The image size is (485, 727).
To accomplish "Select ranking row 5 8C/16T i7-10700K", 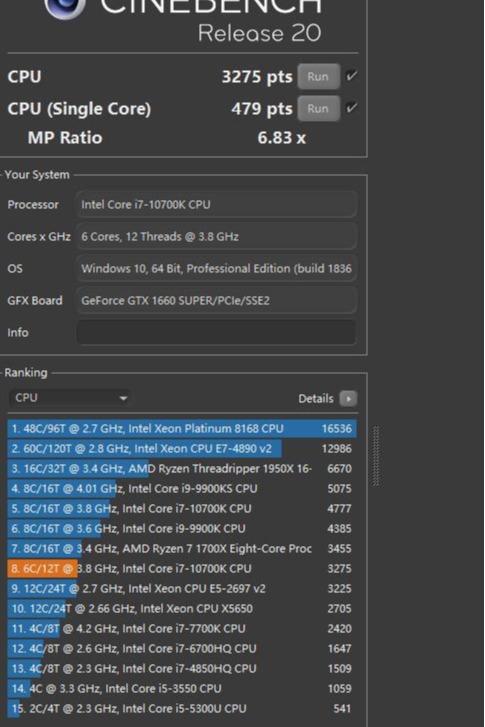I will (182, 508).
